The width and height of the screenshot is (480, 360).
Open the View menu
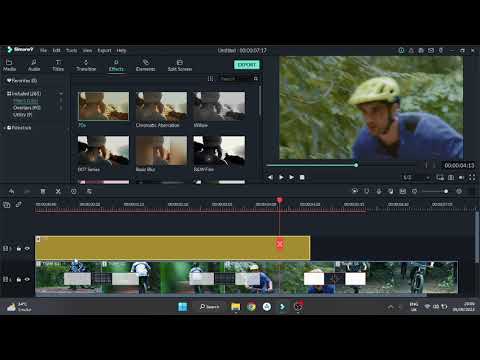pos(87,50)
